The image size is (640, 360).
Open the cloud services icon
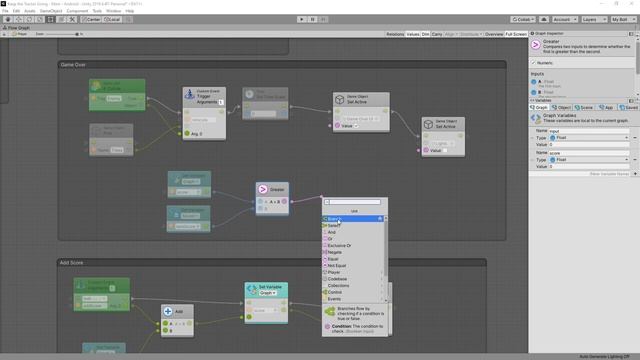pos(544,19)
